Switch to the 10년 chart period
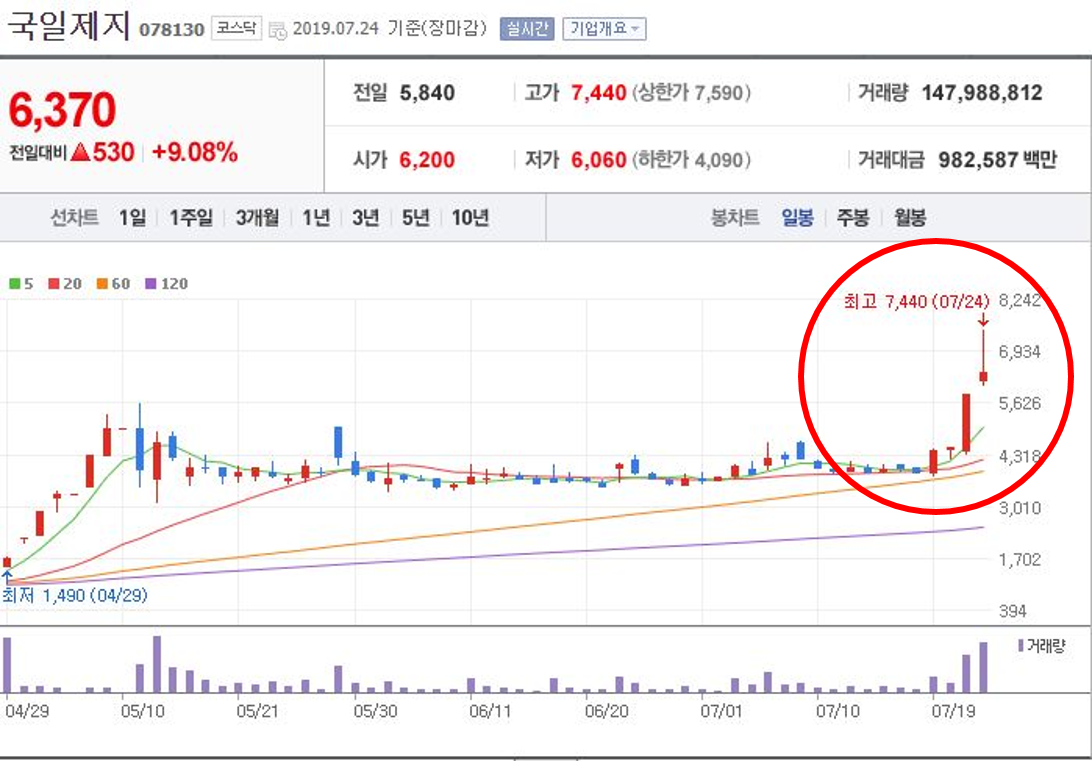The height and width of the screenshot is (761, 1092). 470,218
